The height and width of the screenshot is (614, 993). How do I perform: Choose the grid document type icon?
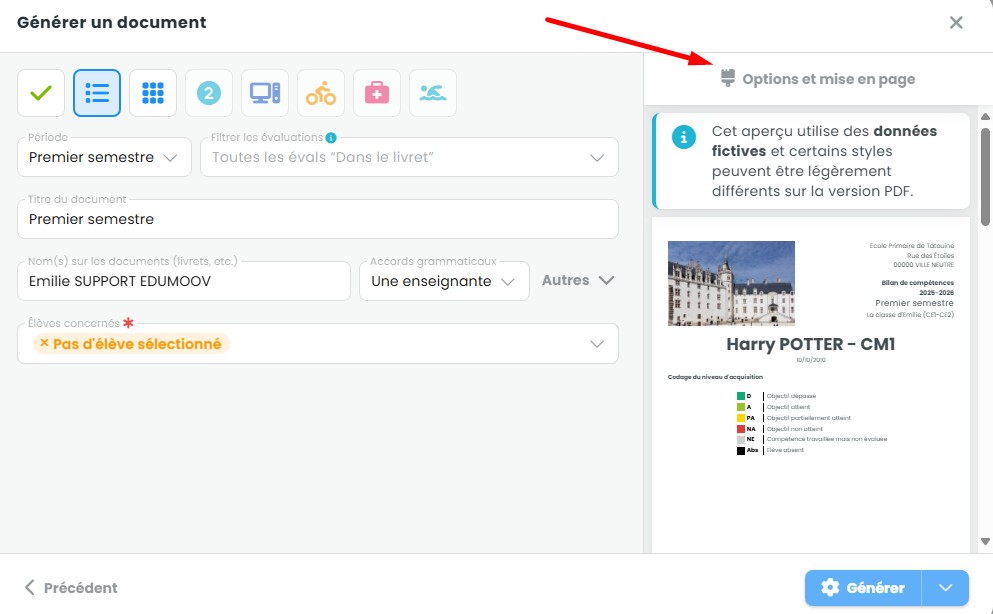153,94
